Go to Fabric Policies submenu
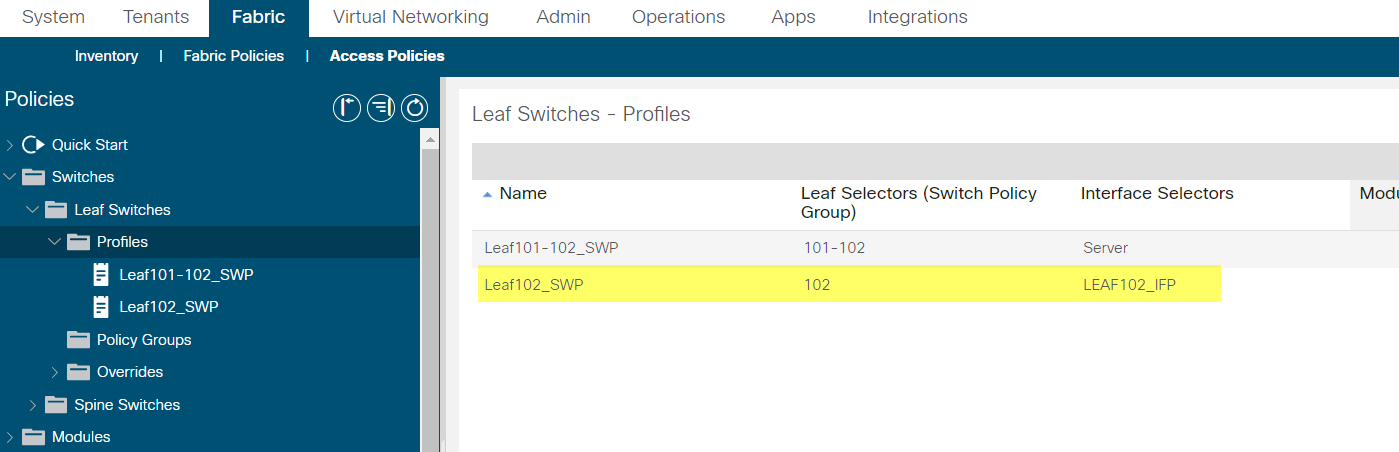Viewport: 1399px width, 452px height. tap(233, 56)
